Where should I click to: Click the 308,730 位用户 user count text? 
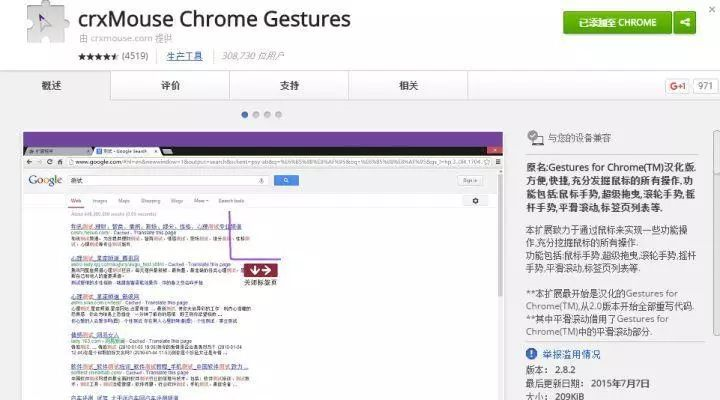tap(253, 56)
